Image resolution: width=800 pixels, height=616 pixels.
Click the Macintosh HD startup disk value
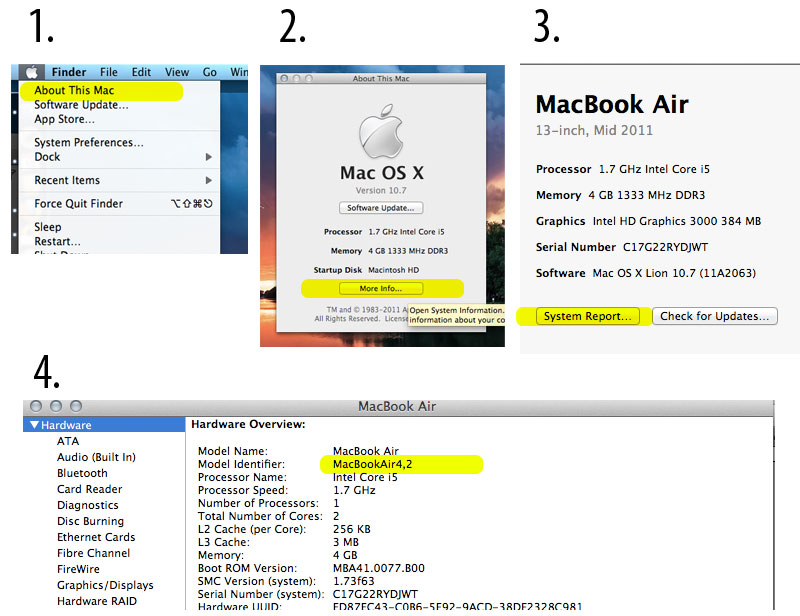(393, 270)
